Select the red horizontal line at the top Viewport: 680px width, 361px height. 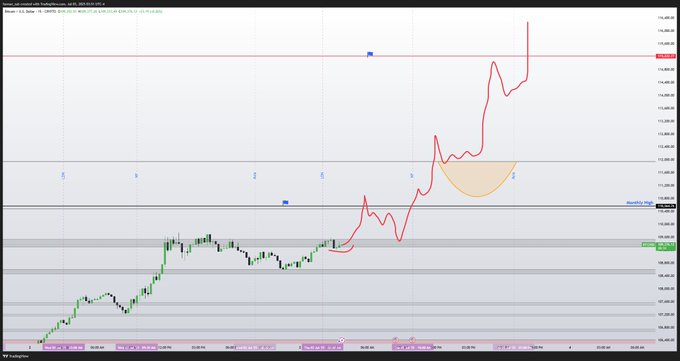330,56
